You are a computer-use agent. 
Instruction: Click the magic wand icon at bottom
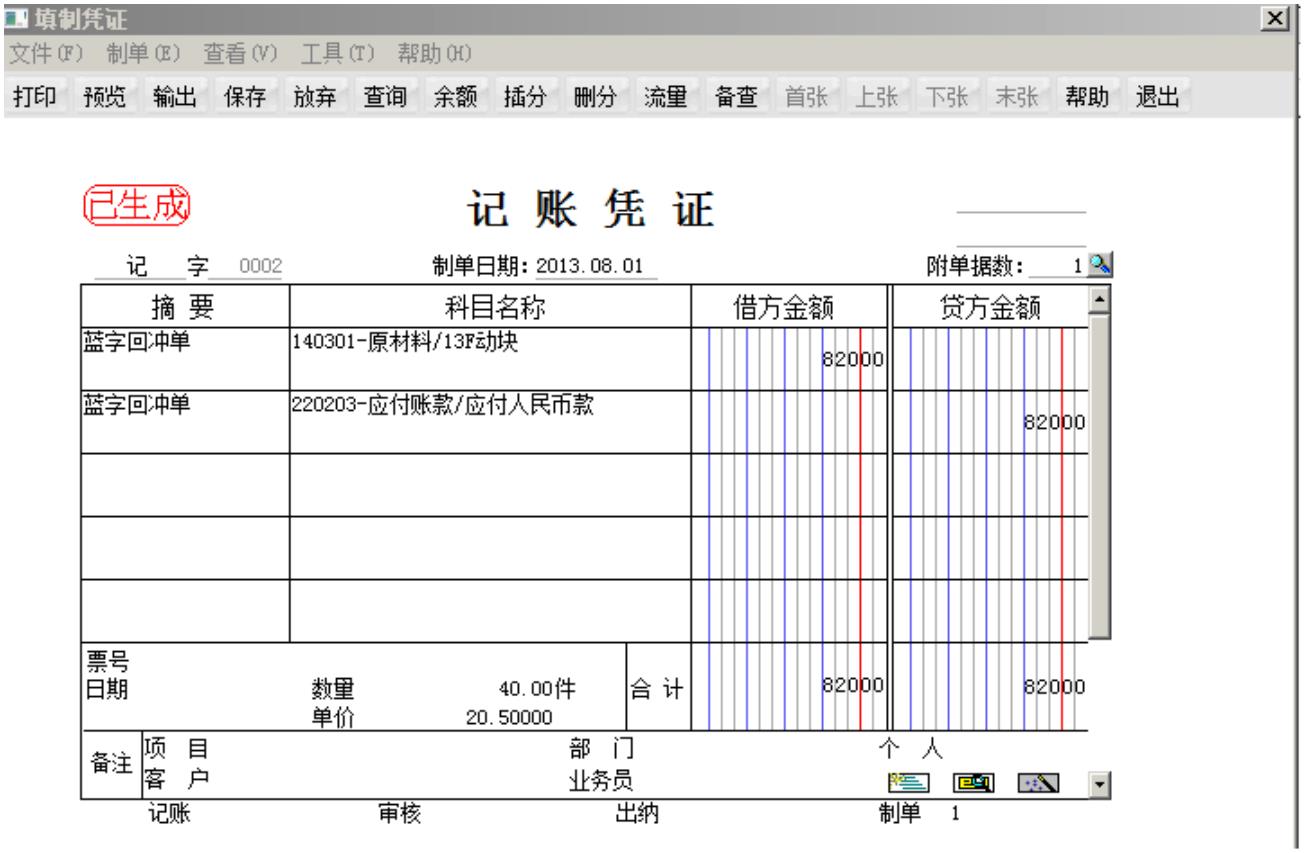pos(1033,780)
